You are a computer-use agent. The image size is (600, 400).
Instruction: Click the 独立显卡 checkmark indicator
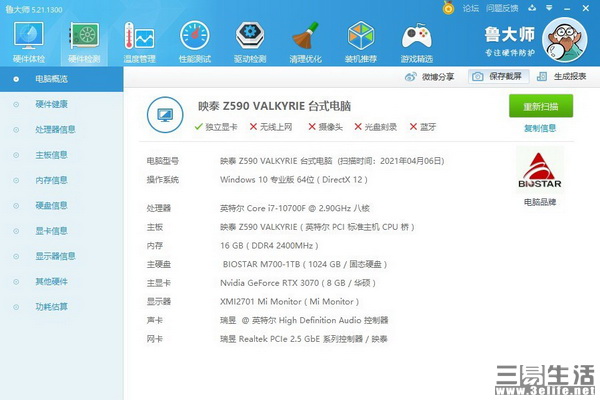click(x=216, y=127)
